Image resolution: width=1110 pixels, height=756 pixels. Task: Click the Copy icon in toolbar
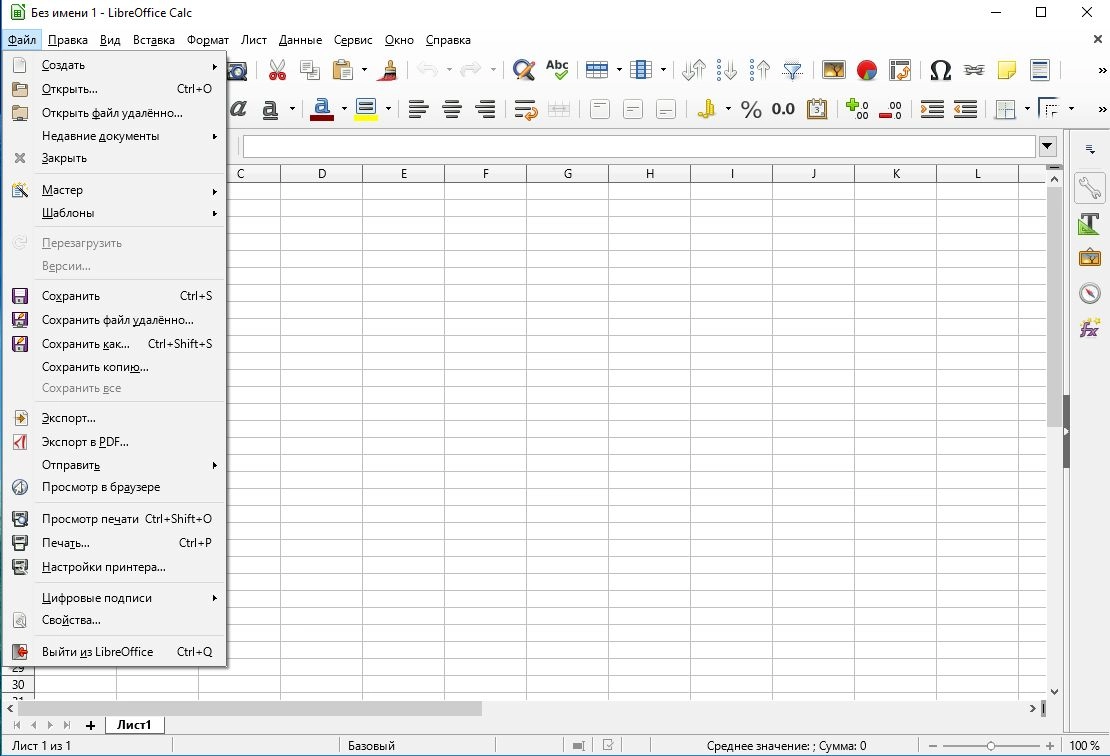(x=309, y=69)
